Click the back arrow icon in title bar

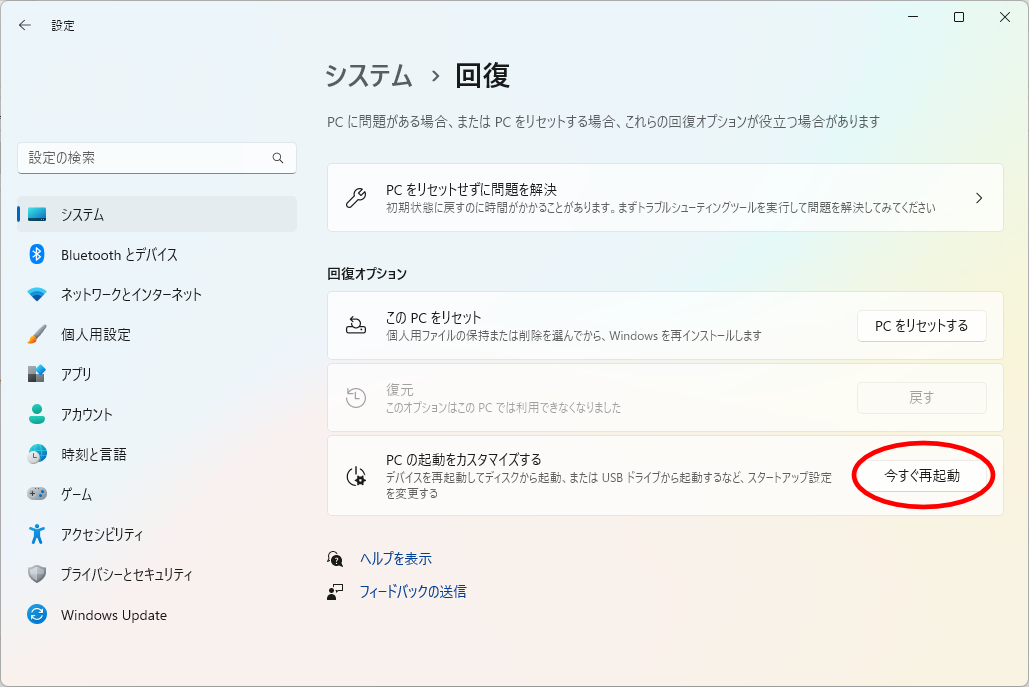[x=25, y=25]
